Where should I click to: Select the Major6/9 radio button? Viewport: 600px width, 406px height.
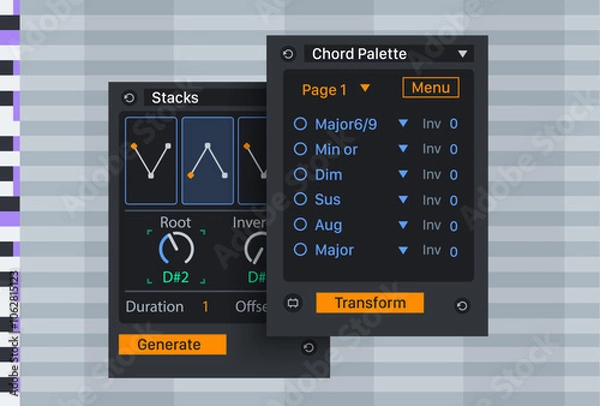(x=300, y=124)
